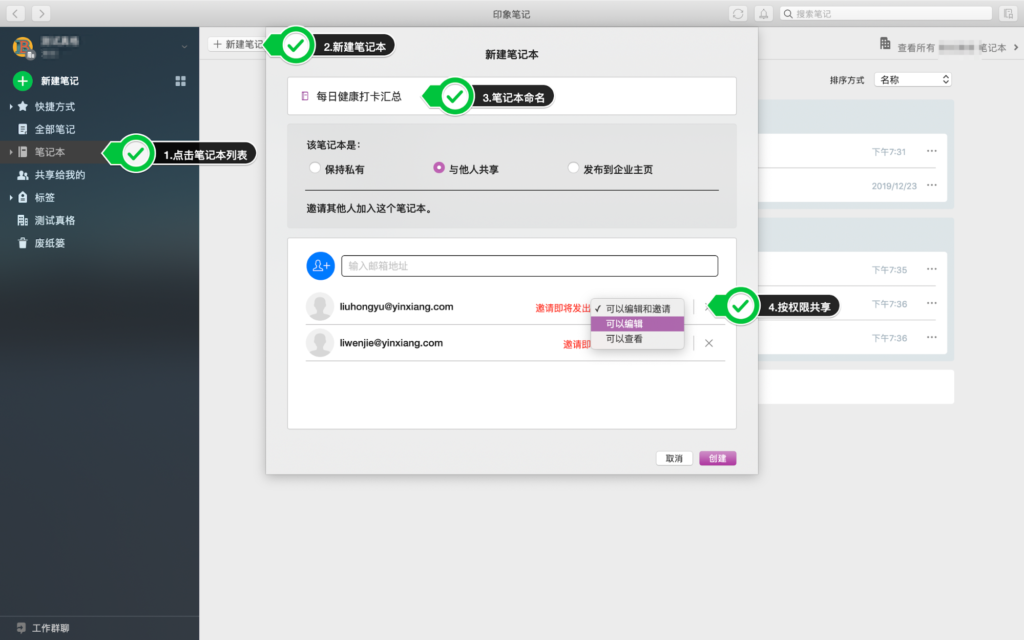The image size is (1024, 640).
Task: Open 工作群聊 at sidebar bottom
Action: click(x=50, y=629)
